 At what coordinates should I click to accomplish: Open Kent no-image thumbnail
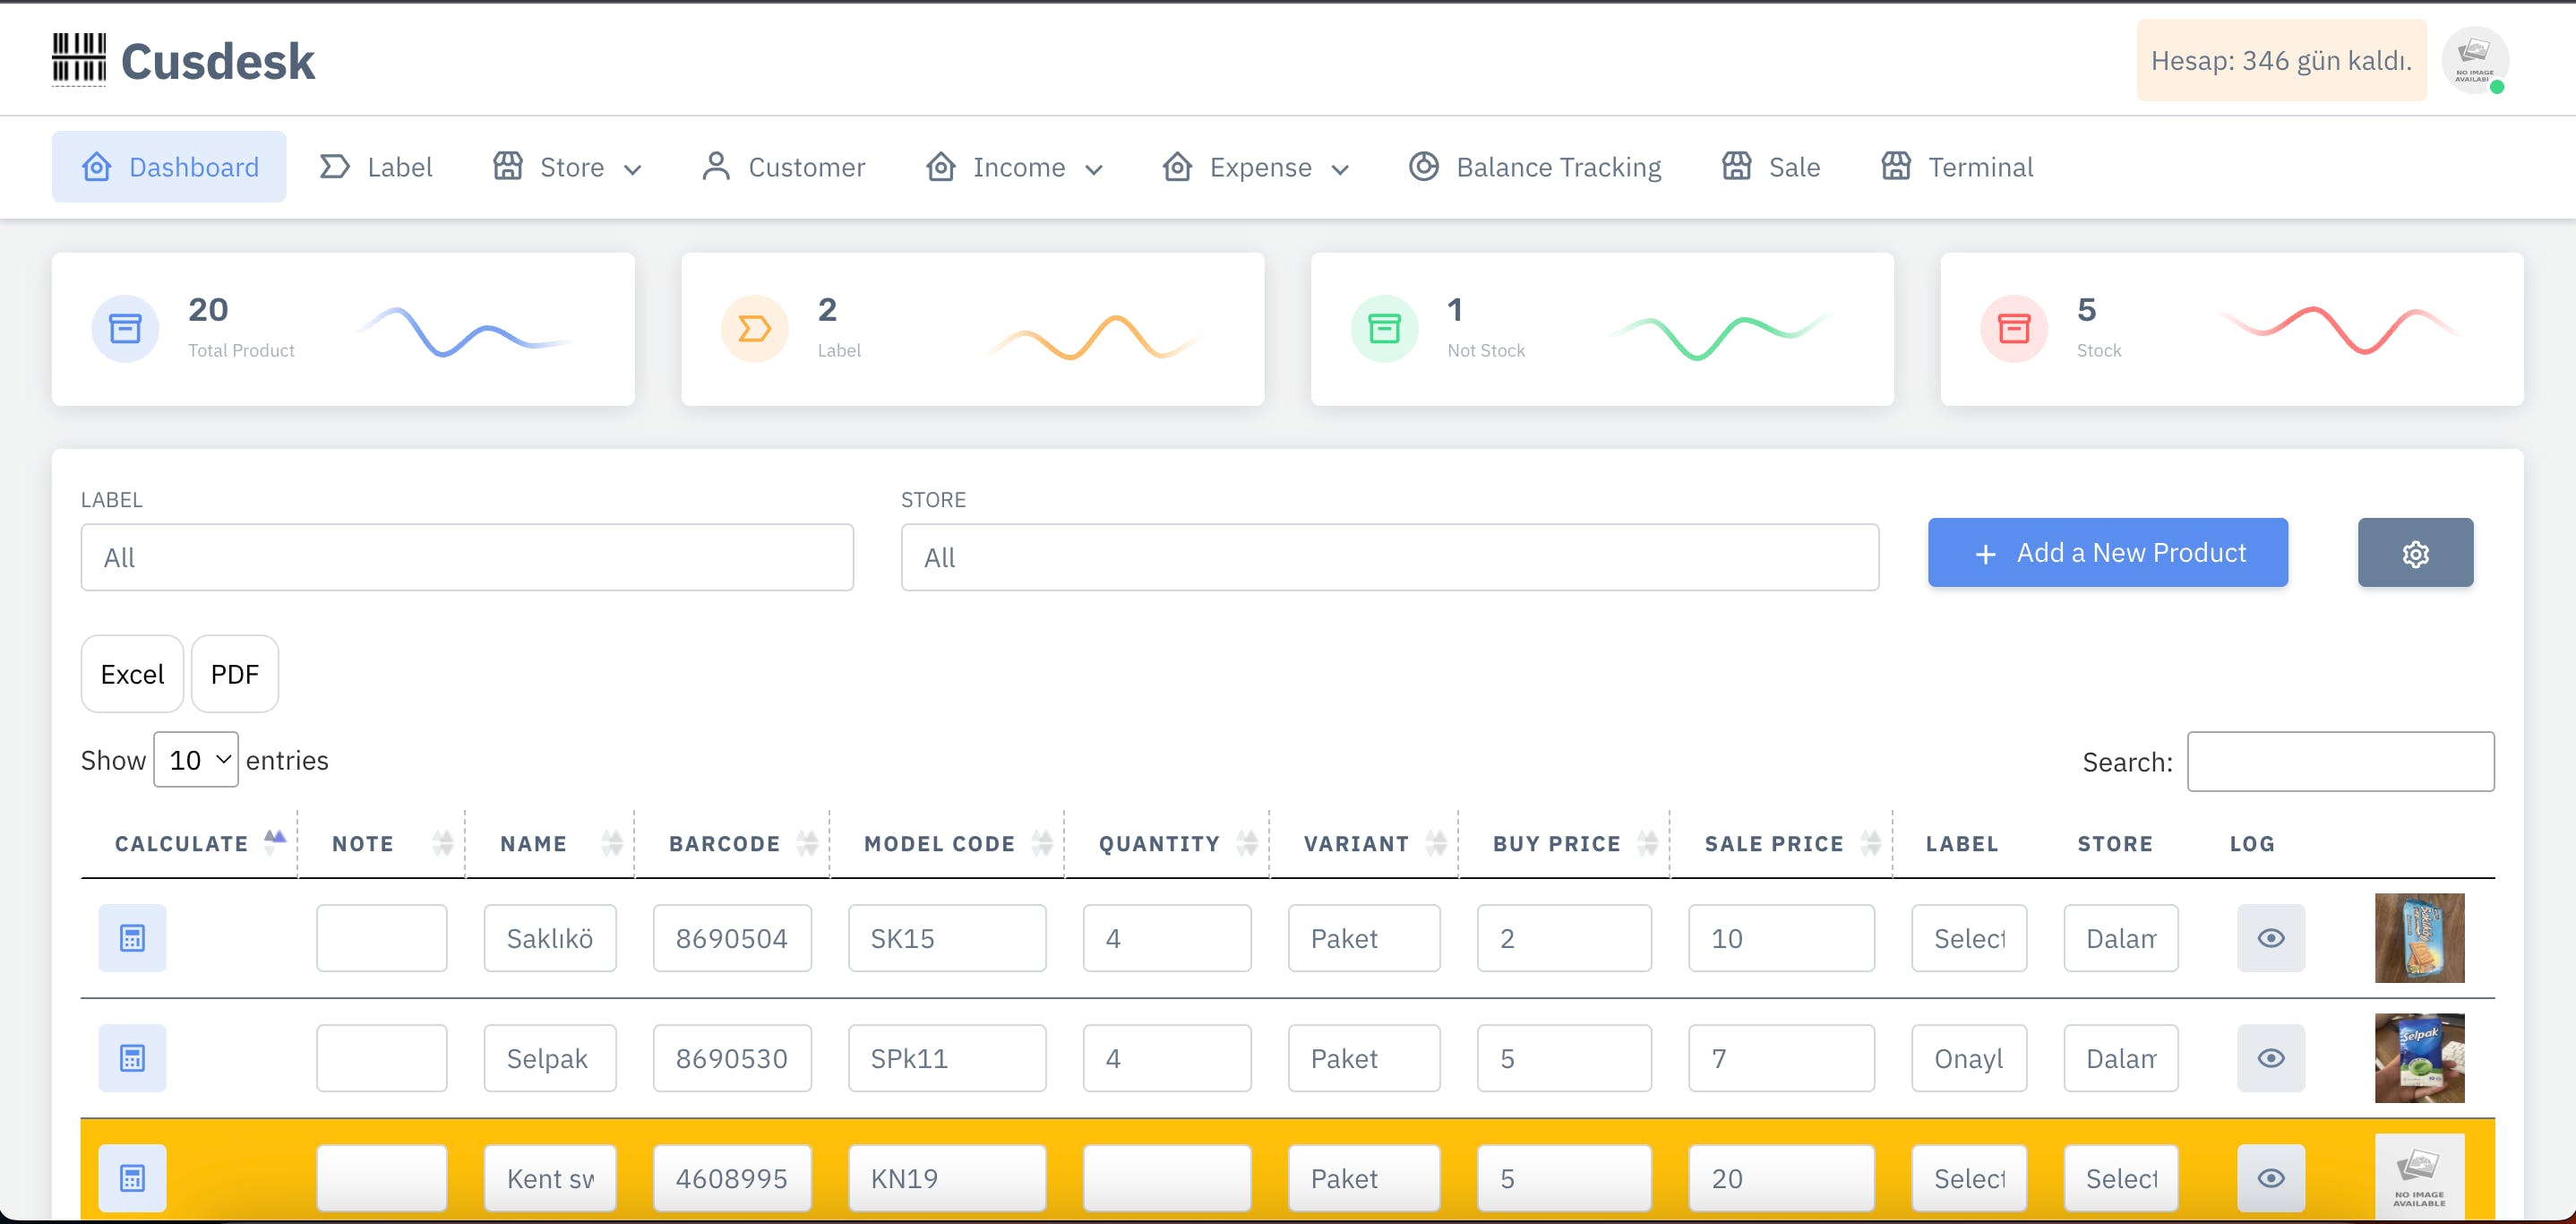(x=2419, y=1176)
